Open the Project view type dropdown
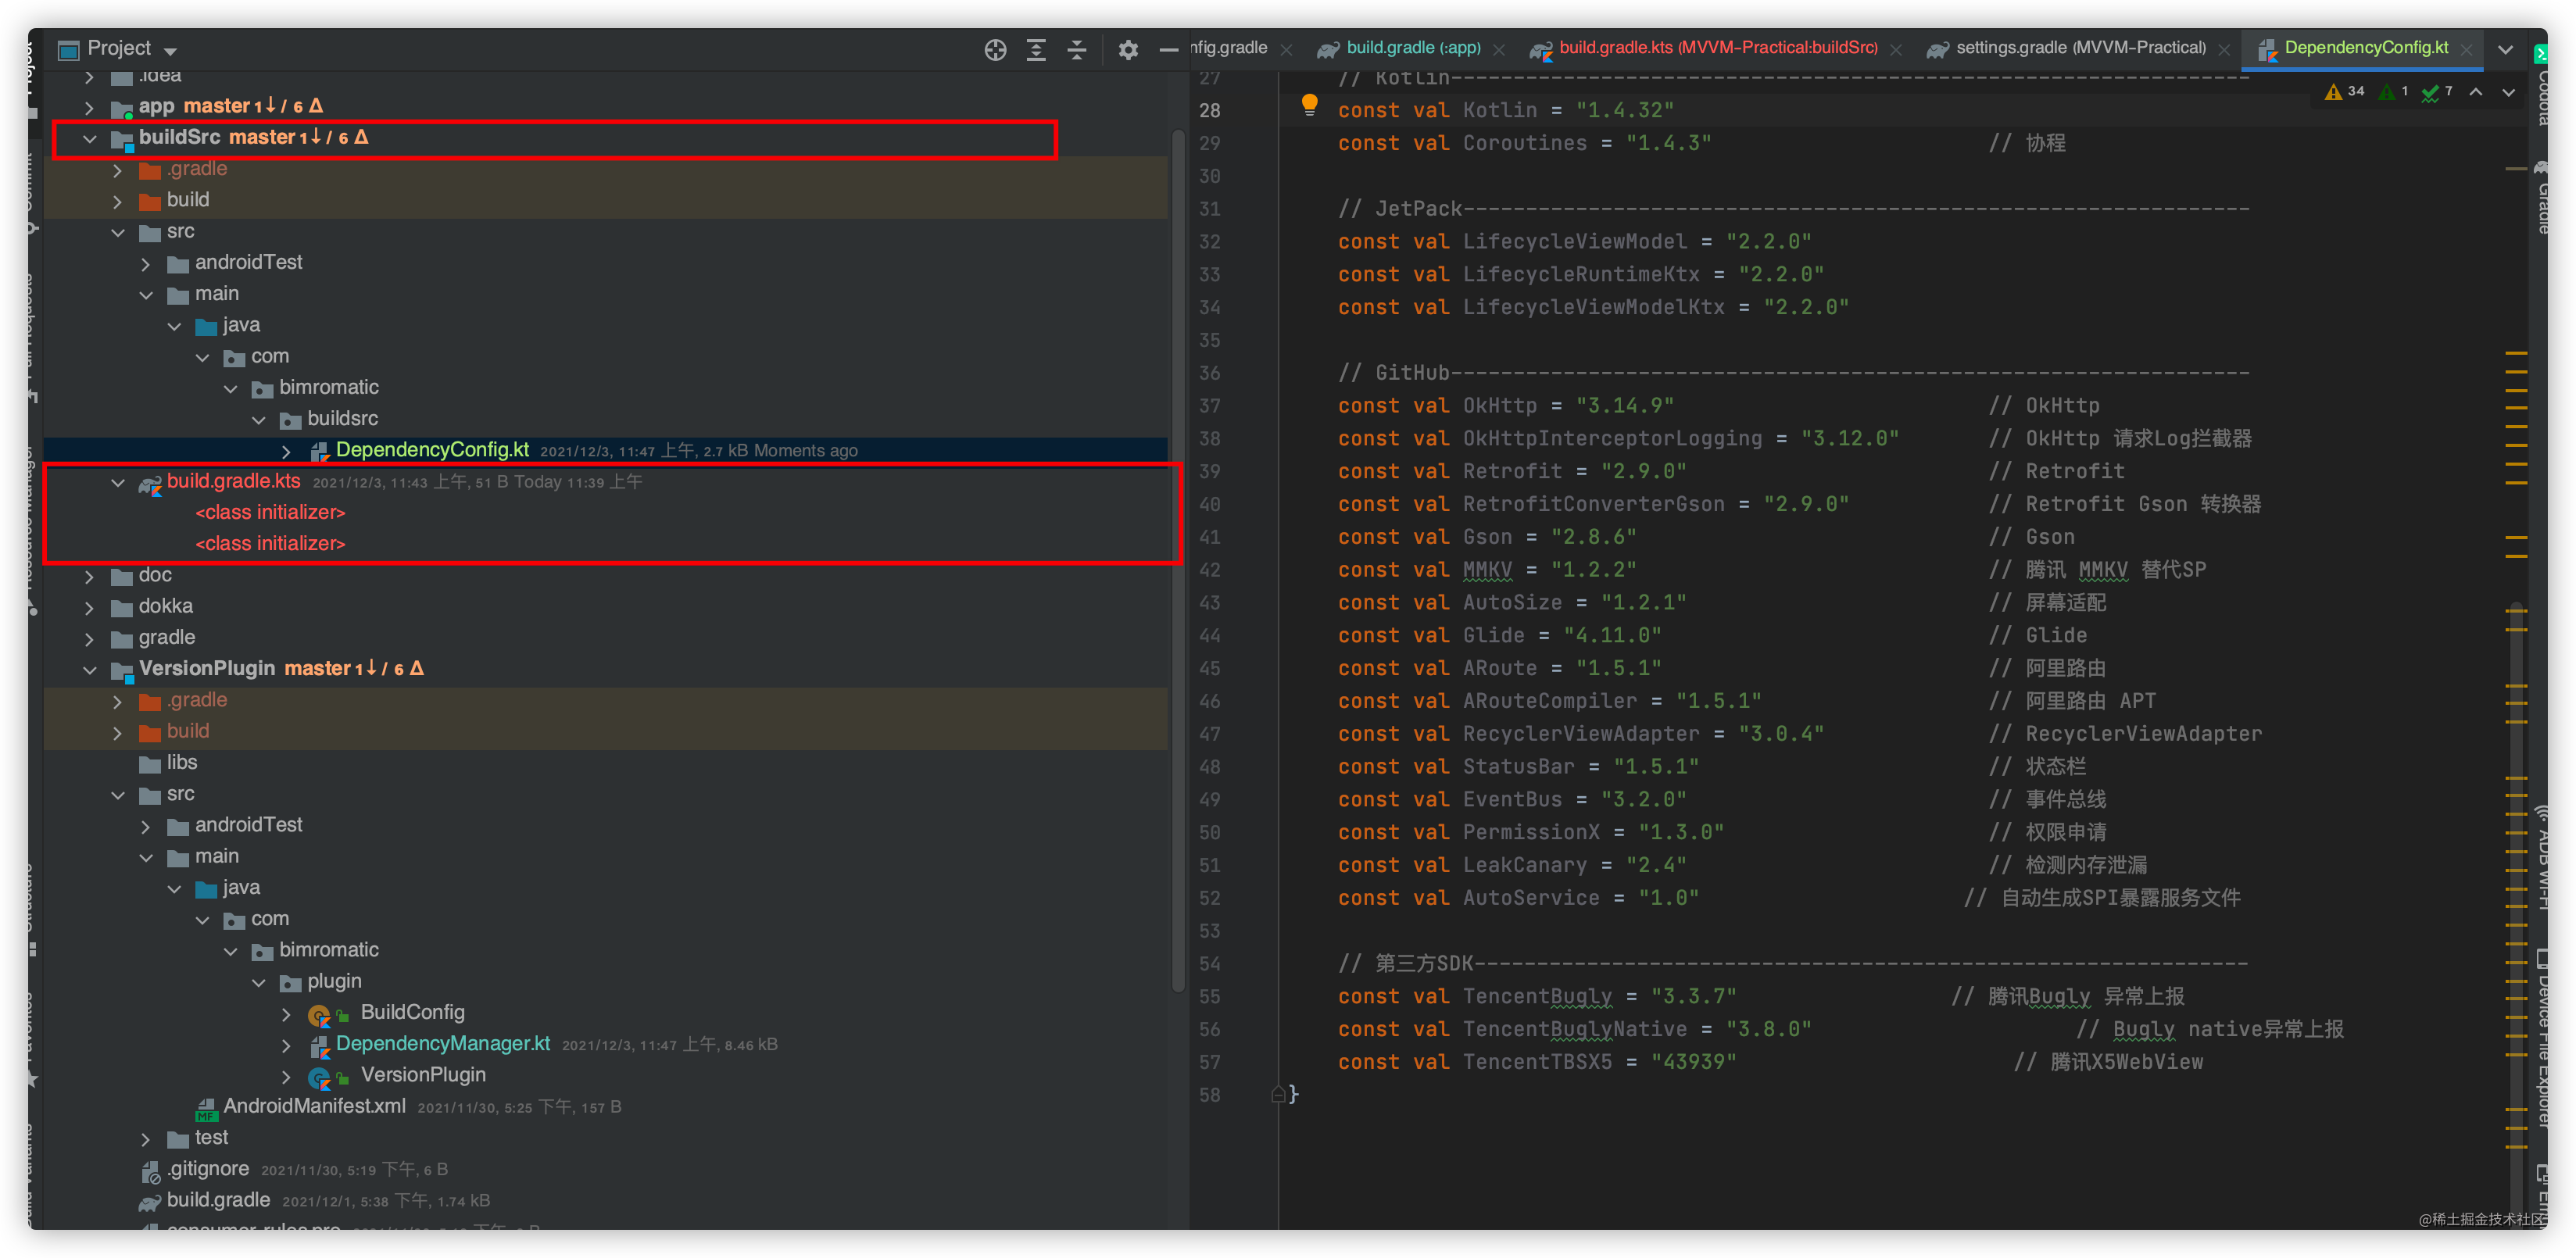Viewport: 2576px width, 1258px height. pyautogui.click(x=170, y=50)
